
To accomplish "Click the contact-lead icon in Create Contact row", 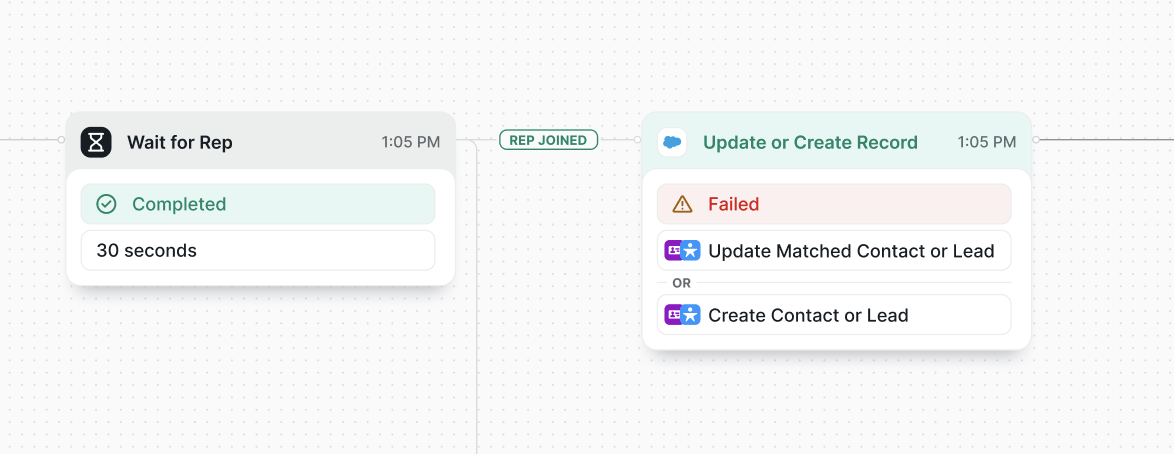I will (x=682, y=315).
